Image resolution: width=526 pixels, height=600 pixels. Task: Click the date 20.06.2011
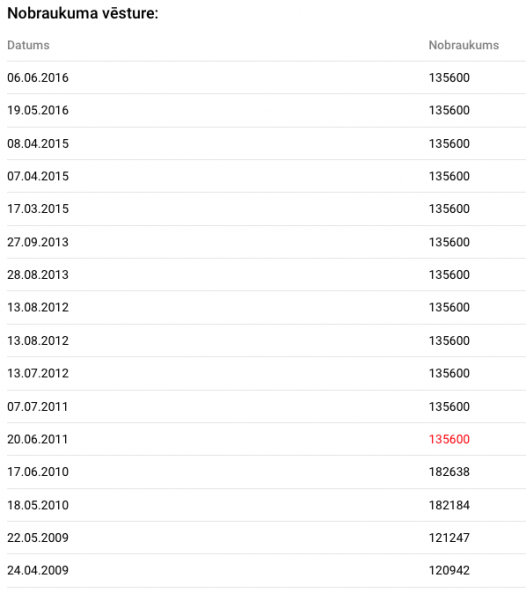click(x=37, y=439)
